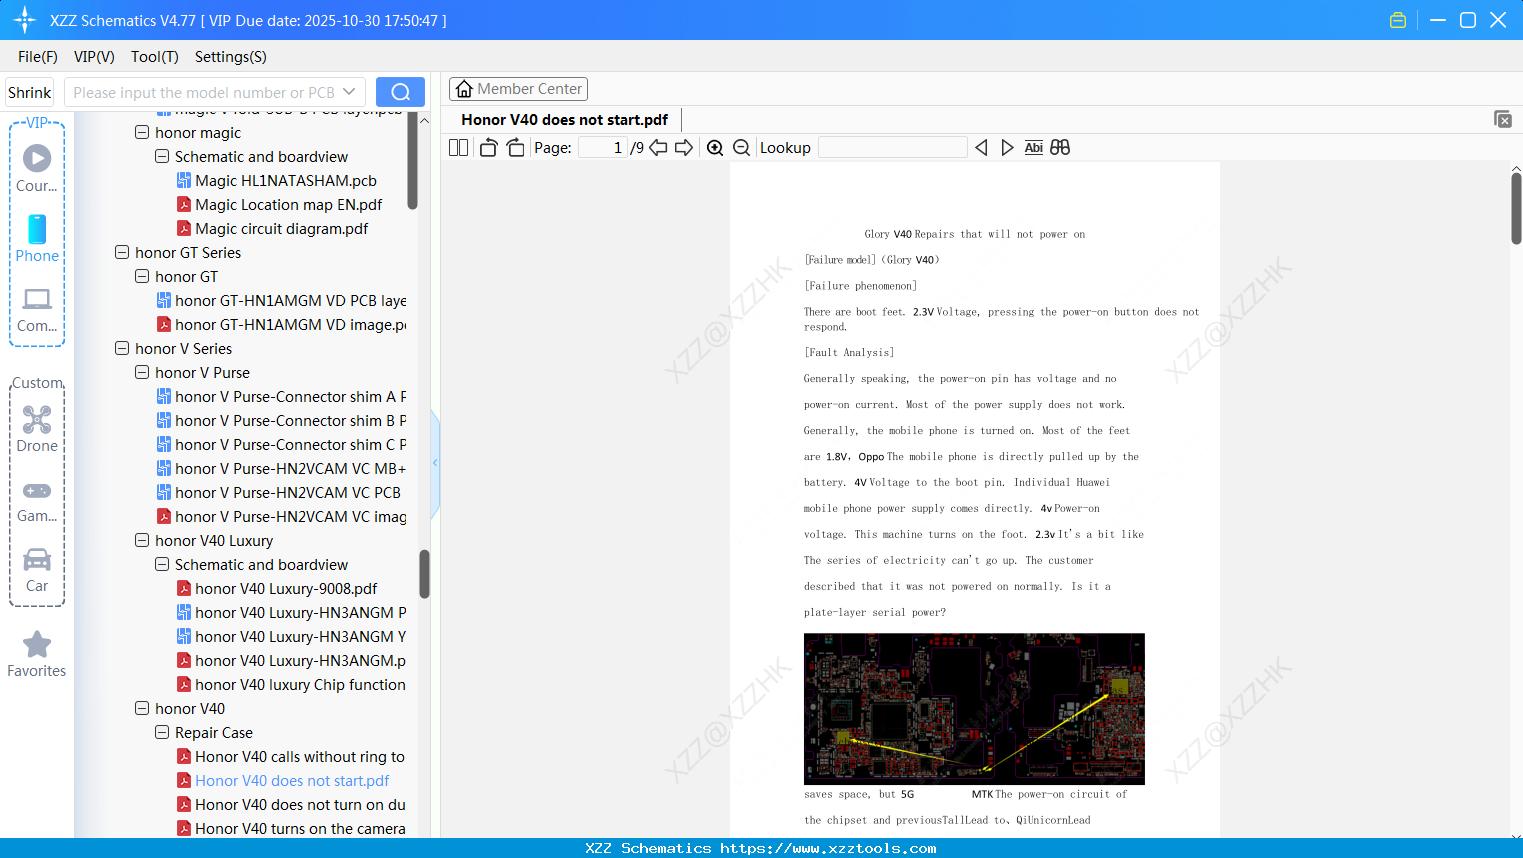Click the lower tree scrollbar thumb
1523x858 pixels.
[424, 574]
